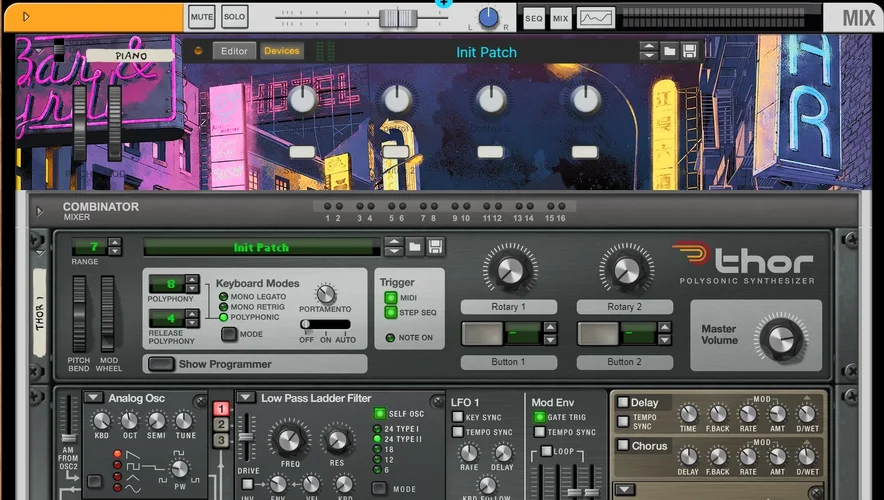The height and width of the screenshot is (500, 884).
Task: Toggle LFO 1 Key Sync
Action: click(457, 417)
